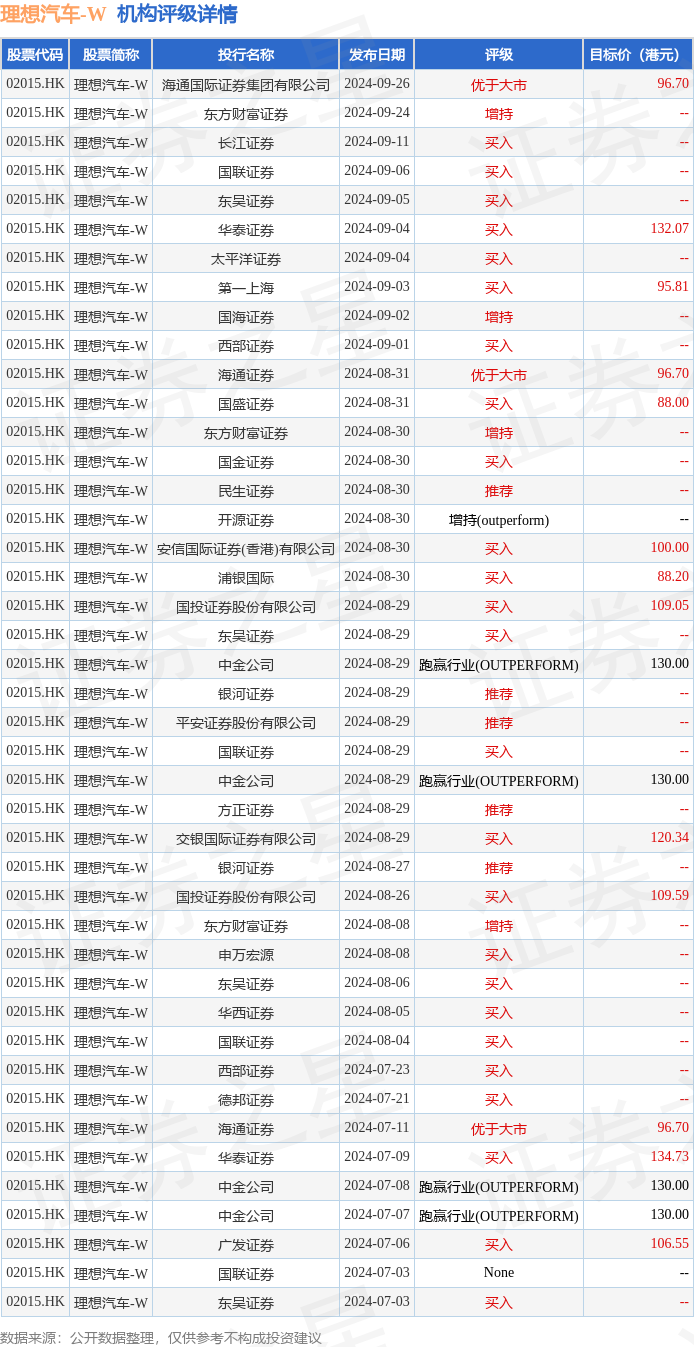Select the 海通国际证券集团有限公司 cell
This screenshot has width=694, height=1347.
click(246, 85)
